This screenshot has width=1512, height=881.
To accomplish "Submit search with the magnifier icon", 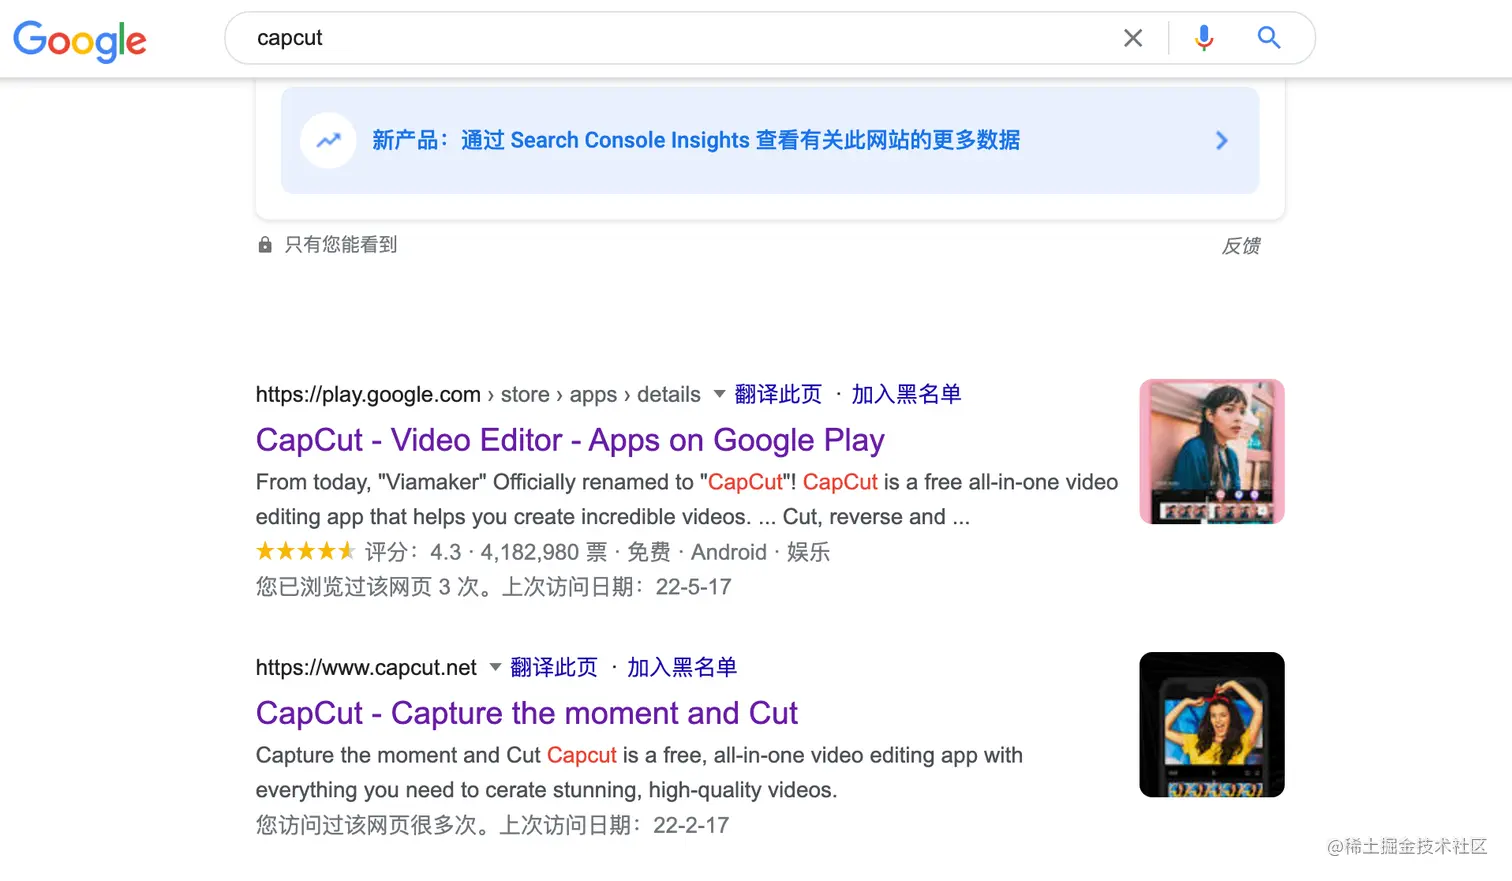I will point(1269,38).
